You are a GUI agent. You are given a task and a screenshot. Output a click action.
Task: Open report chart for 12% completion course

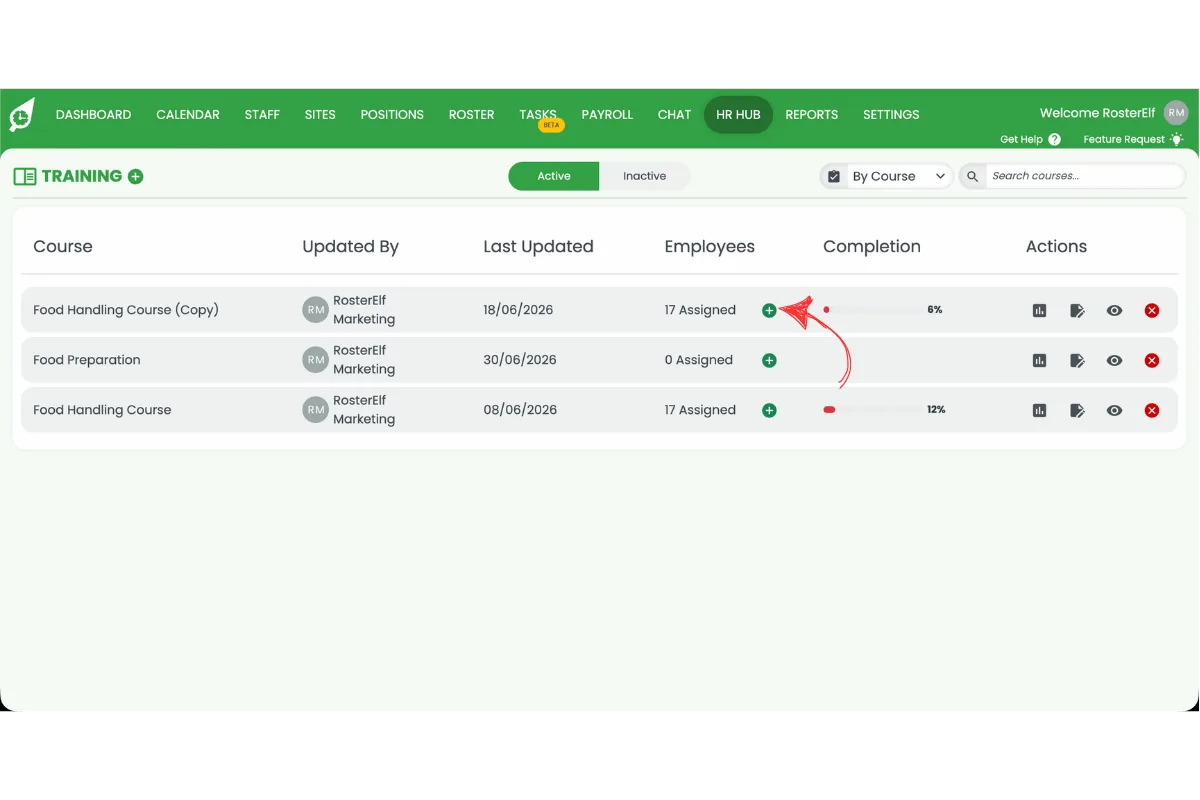click(x=1040, y=410)
